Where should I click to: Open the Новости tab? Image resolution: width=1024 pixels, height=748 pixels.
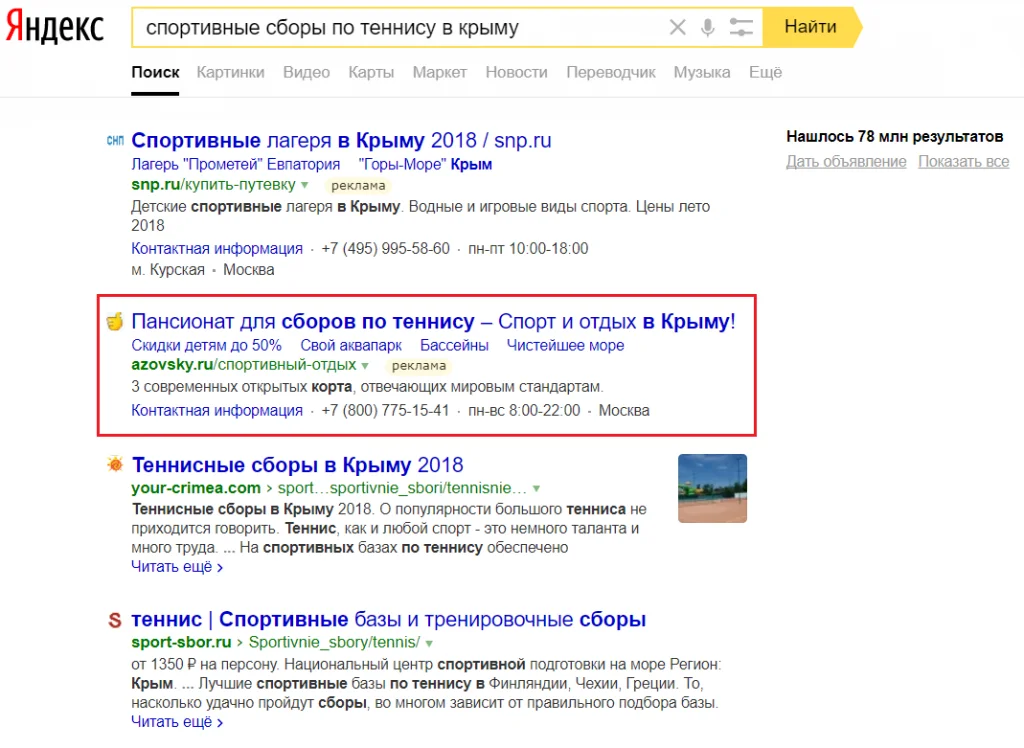pos(516,72)
